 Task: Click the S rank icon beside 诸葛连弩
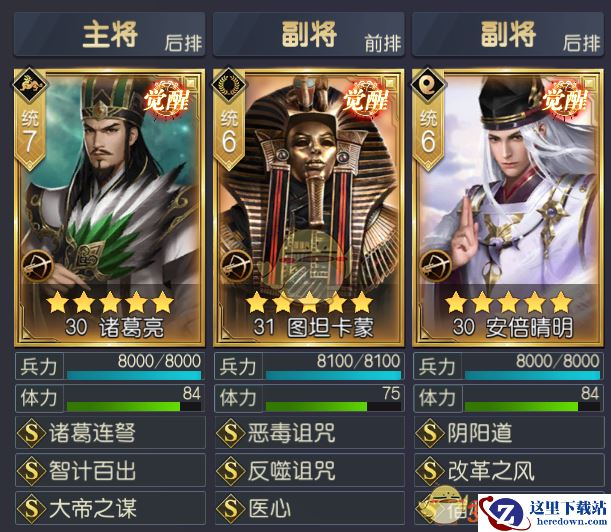click(x=32, y=433)
